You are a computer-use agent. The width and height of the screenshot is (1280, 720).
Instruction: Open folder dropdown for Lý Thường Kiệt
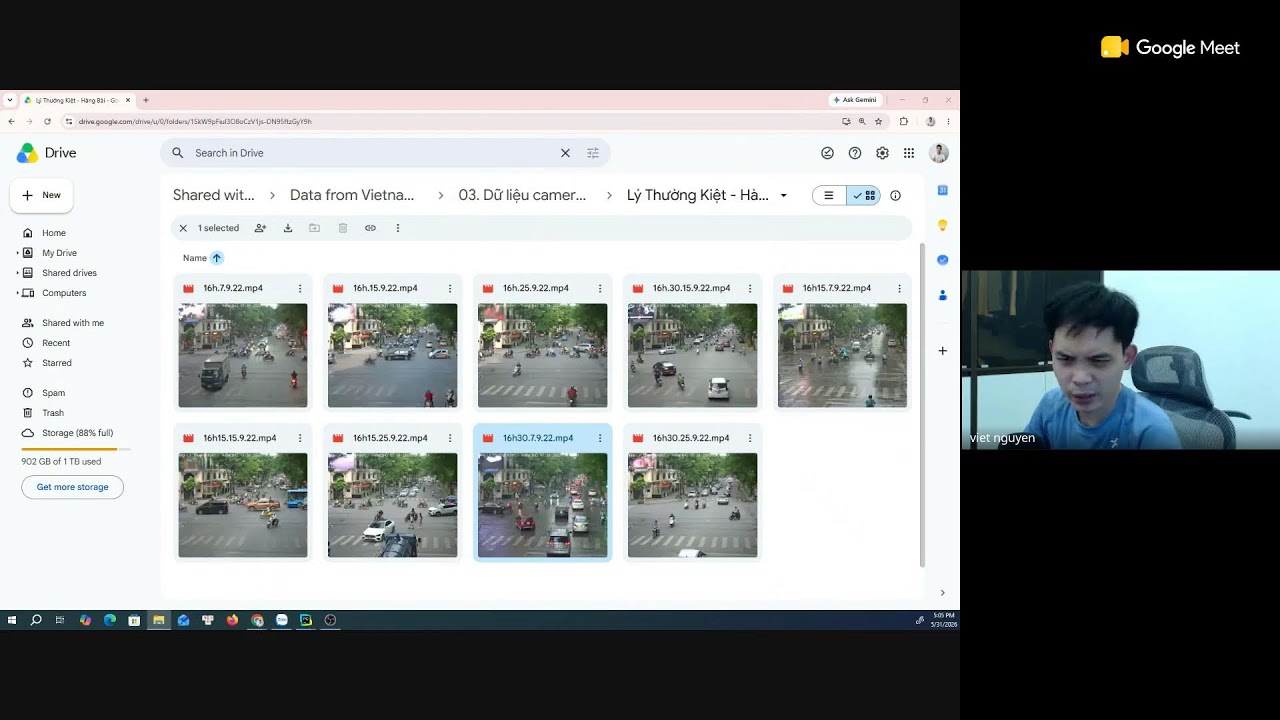(783, 196)
